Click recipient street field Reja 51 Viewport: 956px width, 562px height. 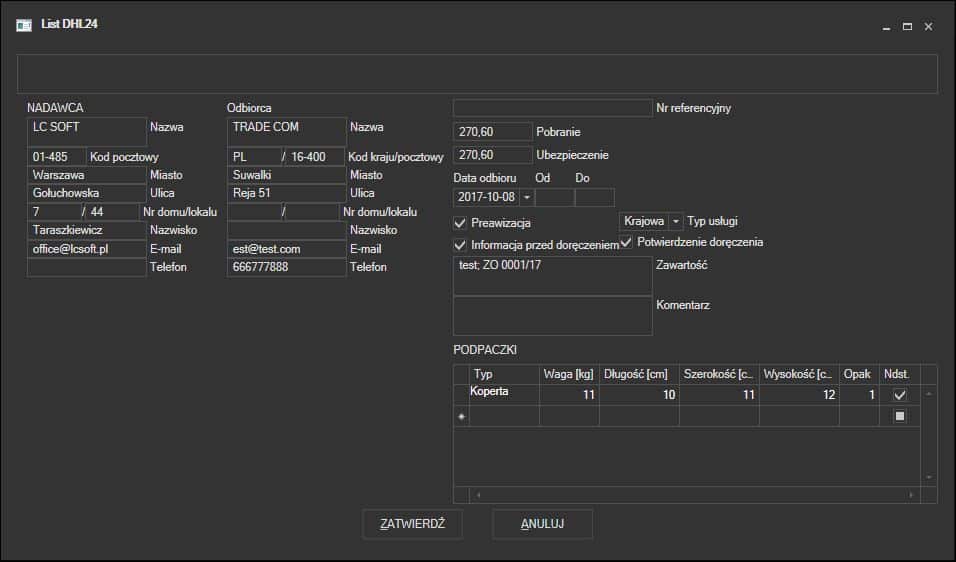287,193
